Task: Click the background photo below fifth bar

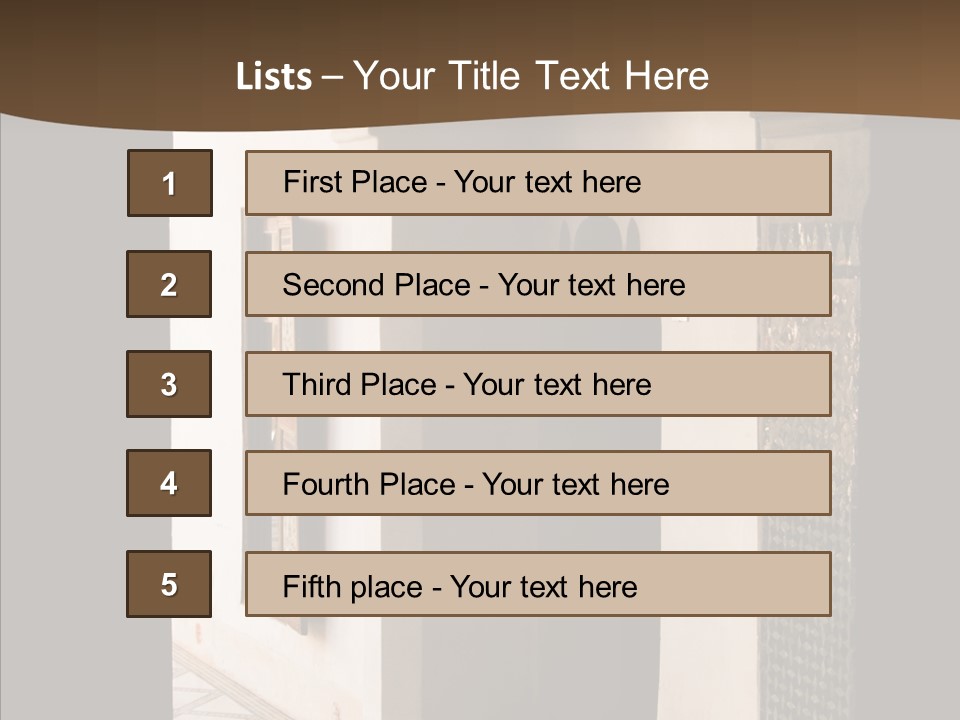Action: [x=500, y=670]
